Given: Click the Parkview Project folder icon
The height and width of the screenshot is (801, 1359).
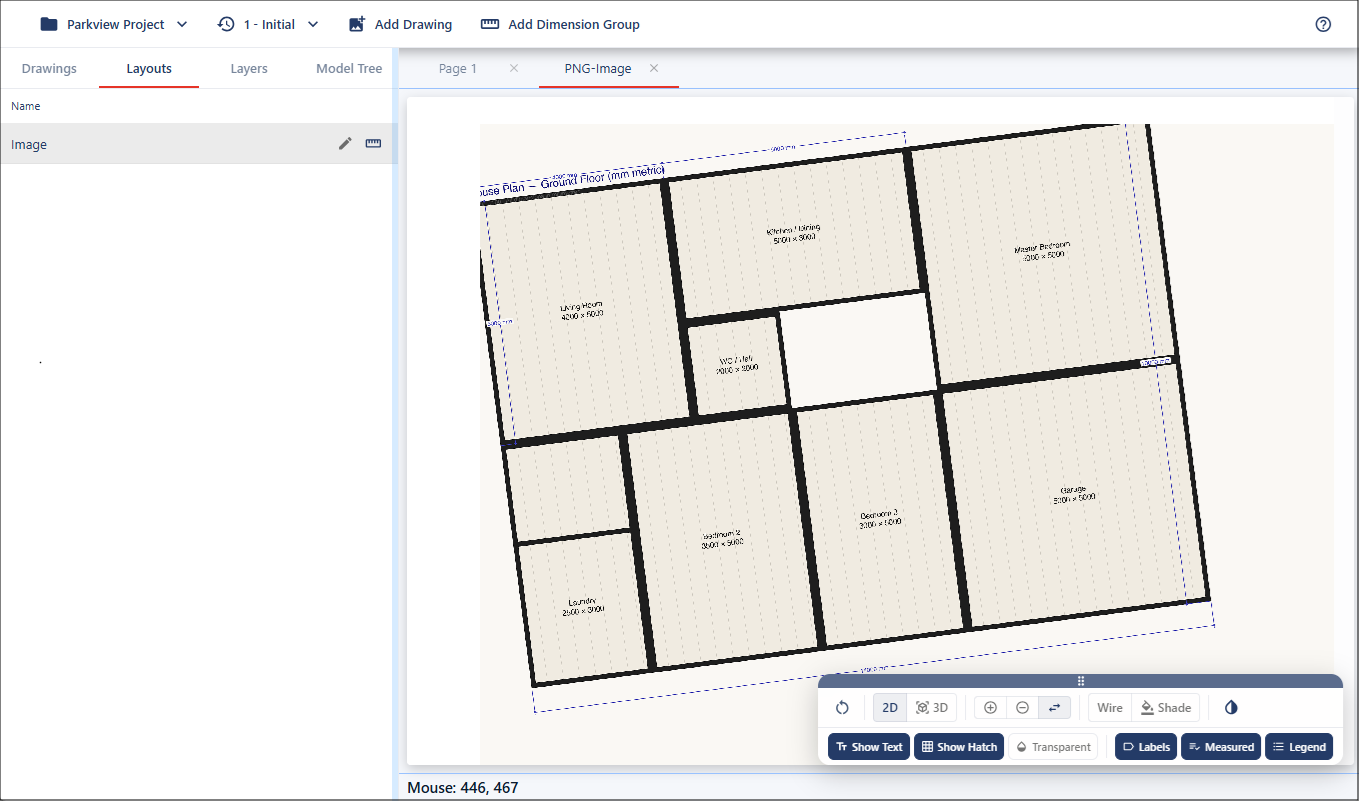Looking at the screenshot, I should (x=49, y=24).
